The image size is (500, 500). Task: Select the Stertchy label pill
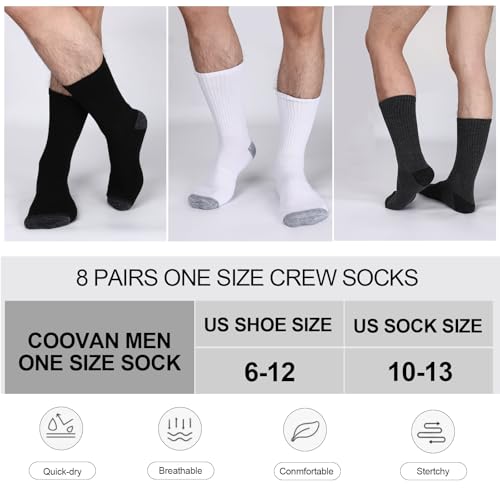coord(433,471)
